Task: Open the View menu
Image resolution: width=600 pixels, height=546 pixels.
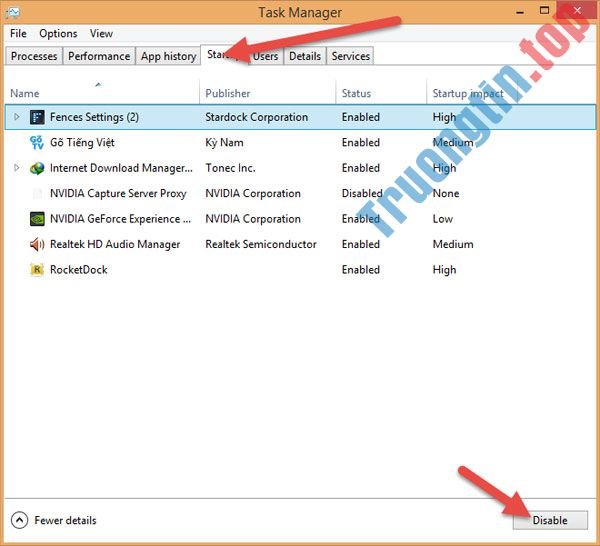Action: click(101, 34)
